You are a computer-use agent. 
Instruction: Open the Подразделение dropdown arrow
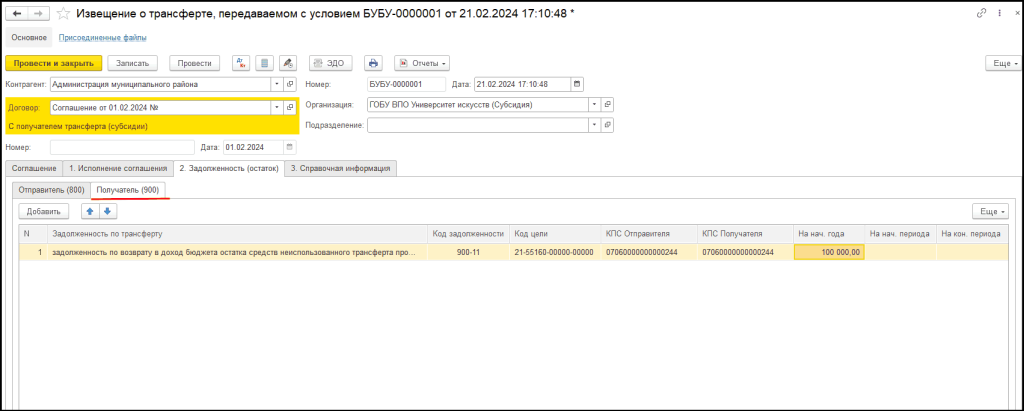594,125
